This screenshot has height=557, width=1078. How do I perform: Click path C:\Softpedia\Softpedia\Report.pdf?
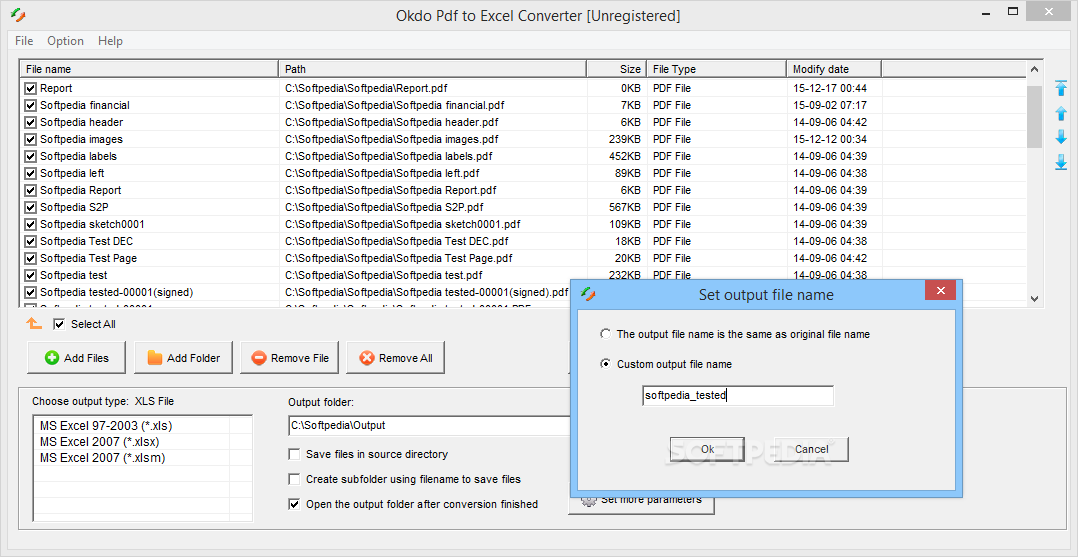366,88
